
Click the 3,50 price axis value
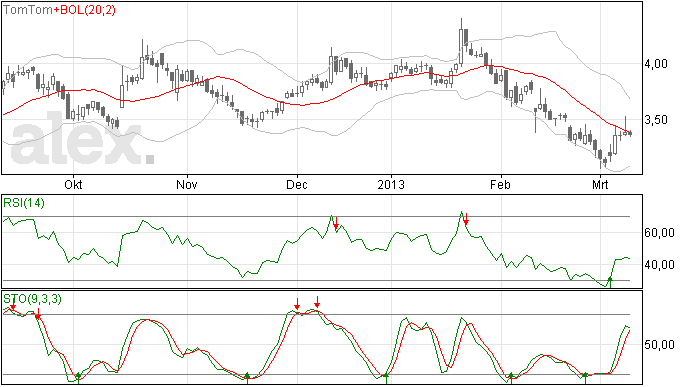pos(656,120)
